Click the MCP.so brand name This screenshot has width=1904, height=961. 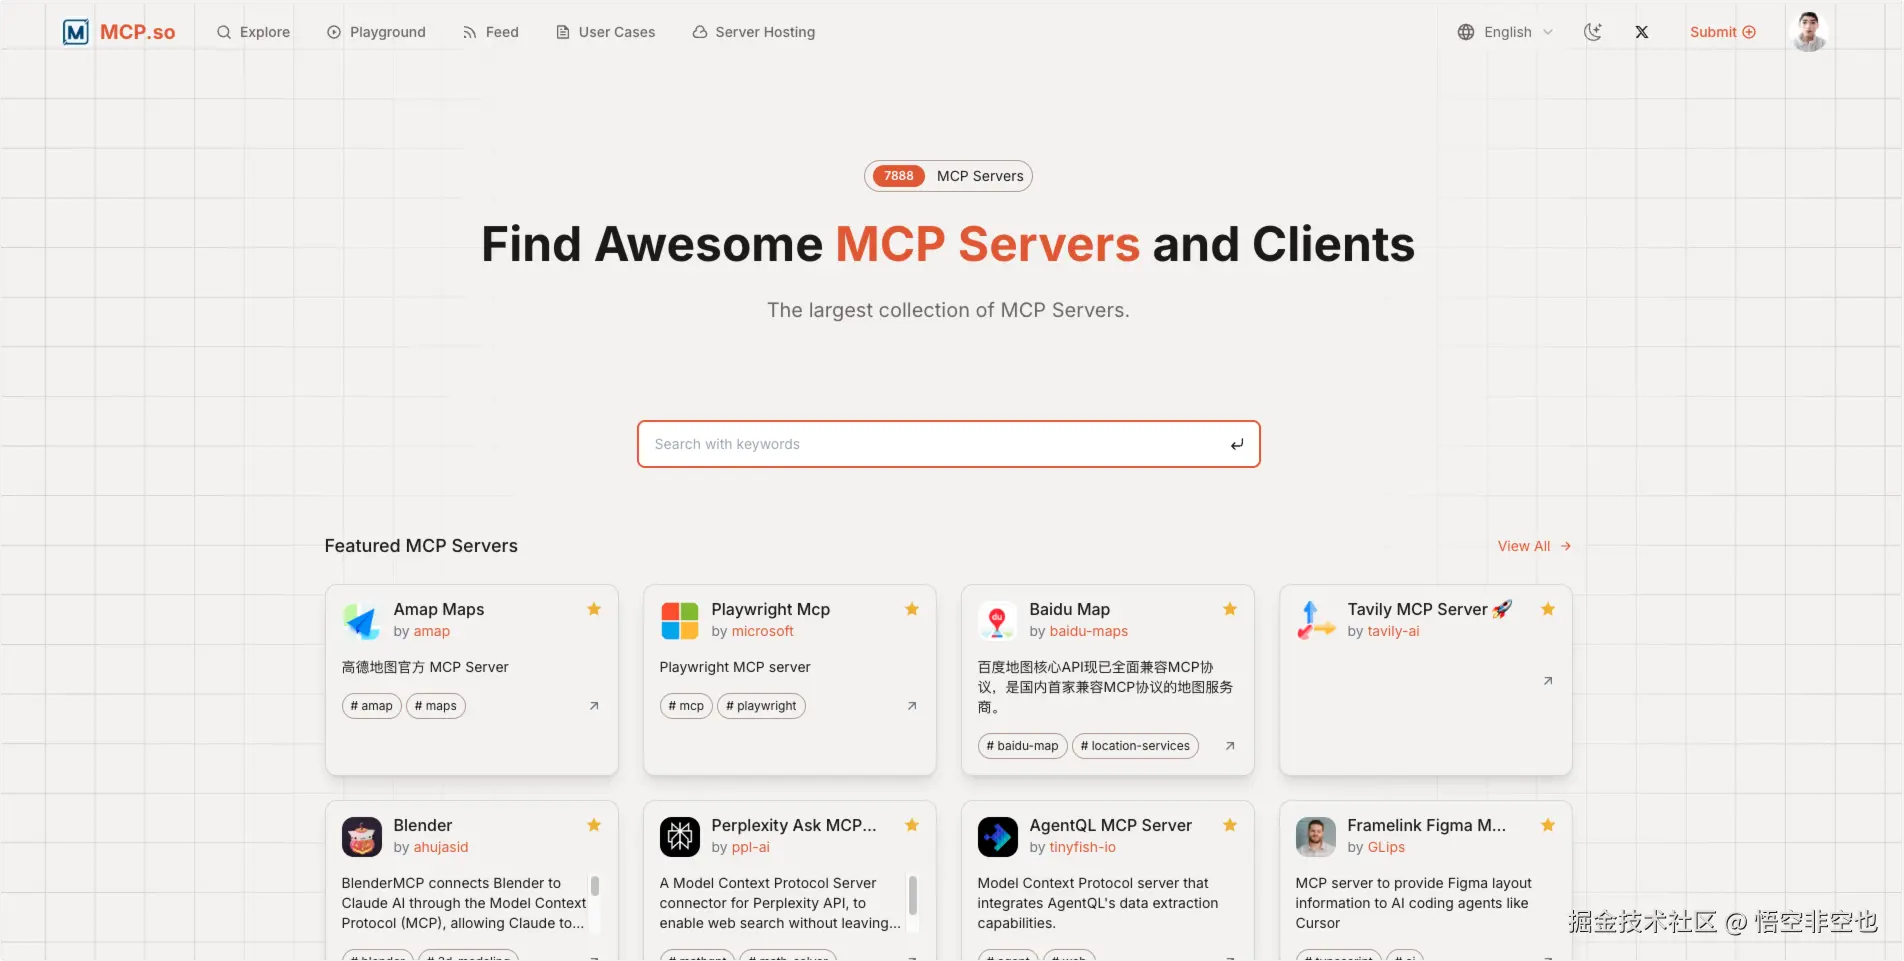point(138,32)
